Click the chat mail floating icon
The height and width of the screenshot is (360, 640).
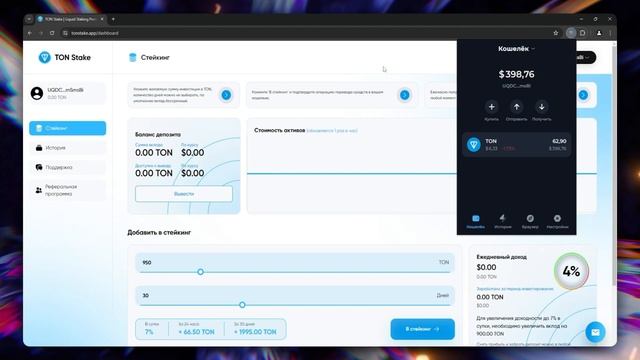click(595, 332)
